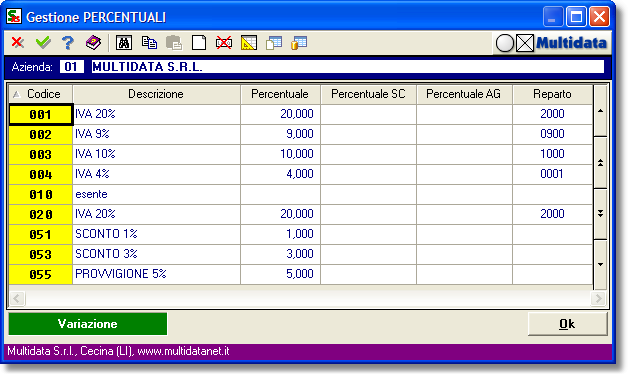Click the binoculars search icon
The width and height of the screenshot is (628, 376).
click(x=124, y=42)
